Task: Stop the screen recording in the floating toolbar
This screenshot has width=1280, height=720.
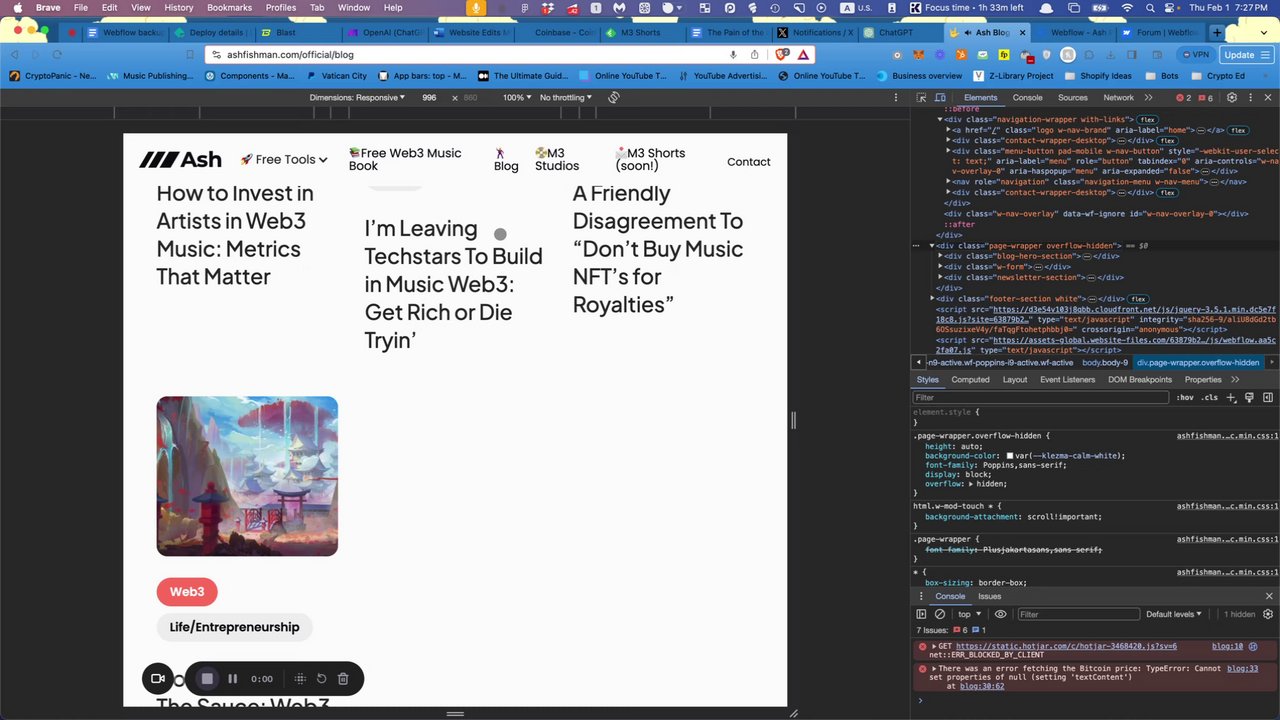Action: [x=207, y=678]
